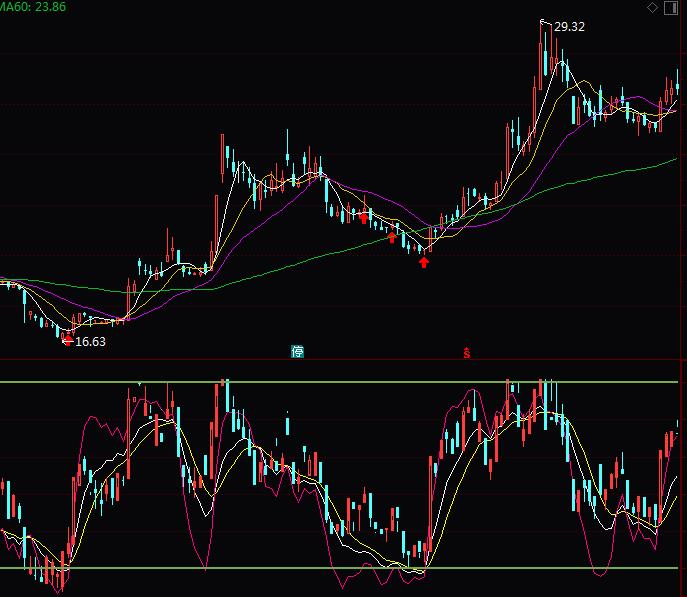This screenshot has width=687, height=597.
Task: Click the diamond icon in top-right corner
Action: click(x=653, y=7)
